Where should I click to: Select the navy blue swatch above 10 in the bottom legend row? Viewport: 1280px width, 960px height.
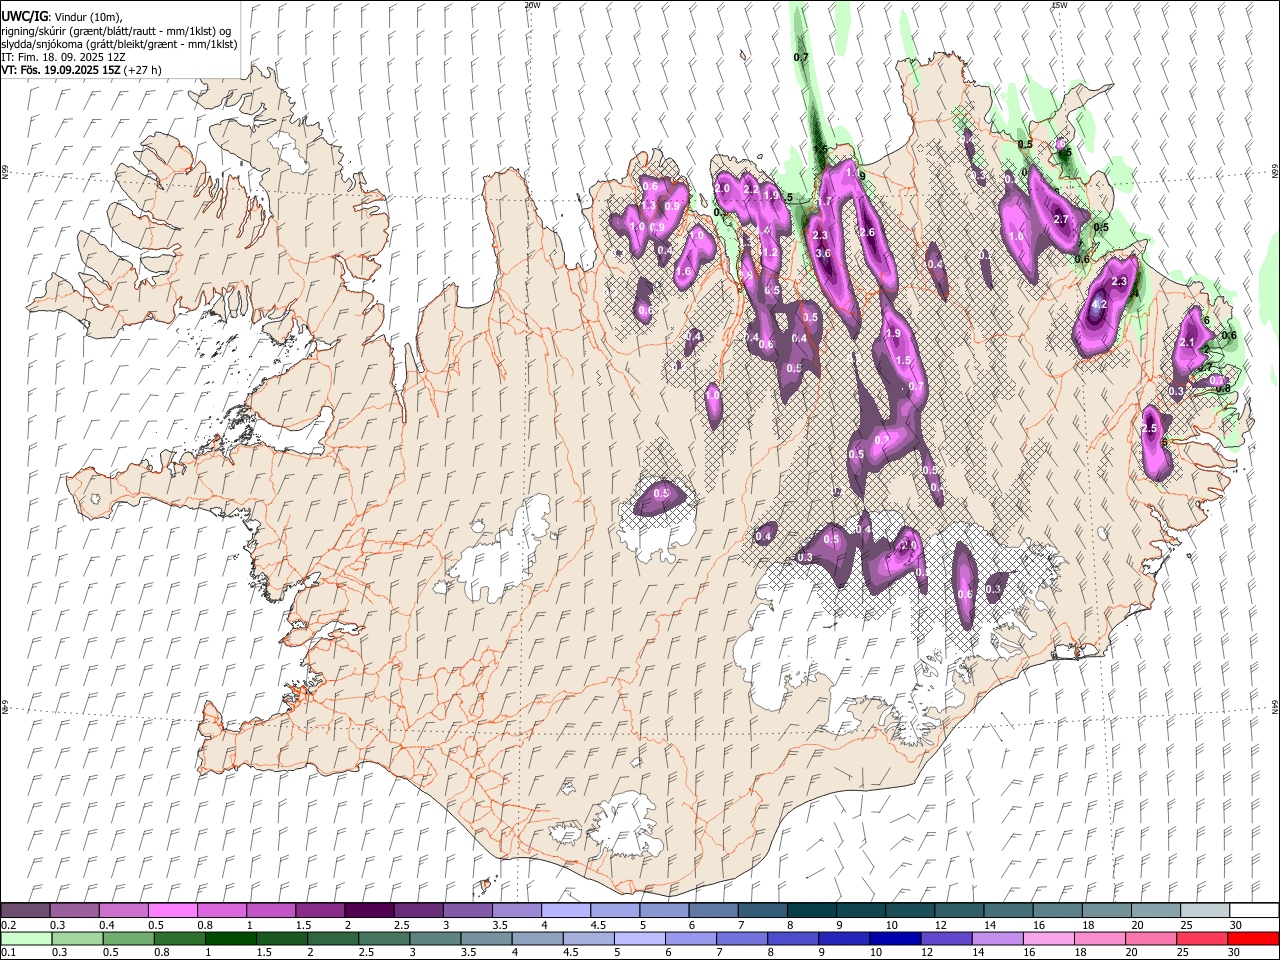tap(893, 939)
